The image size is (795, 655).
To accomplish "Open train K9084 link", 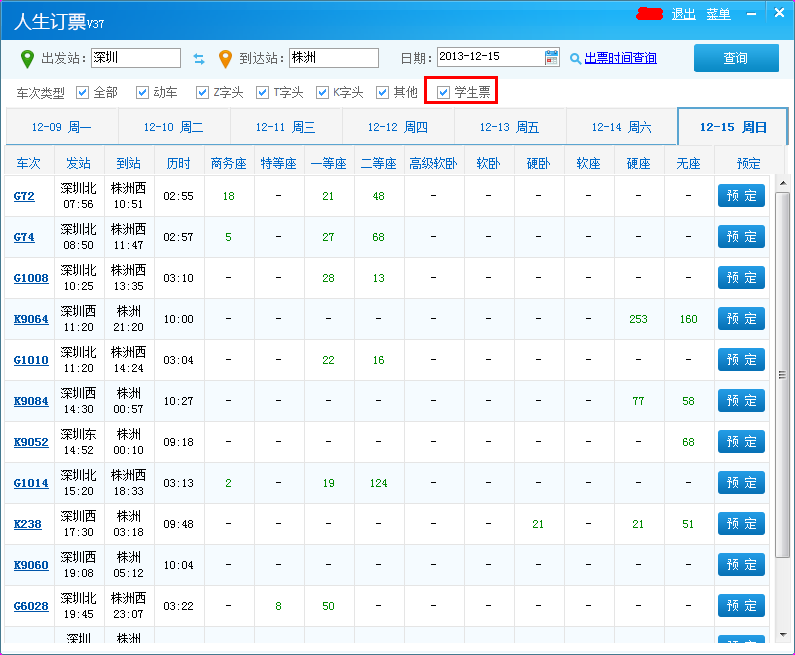I will click(x=31, y=402).
